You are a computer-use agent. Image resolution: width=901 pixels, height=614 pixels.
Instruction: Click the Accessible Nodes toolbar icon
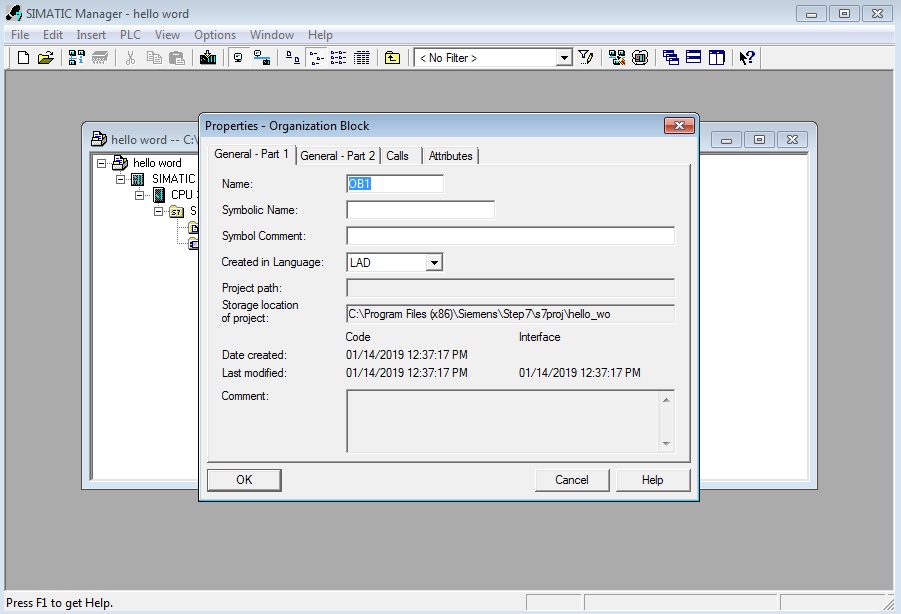point(77,58)
